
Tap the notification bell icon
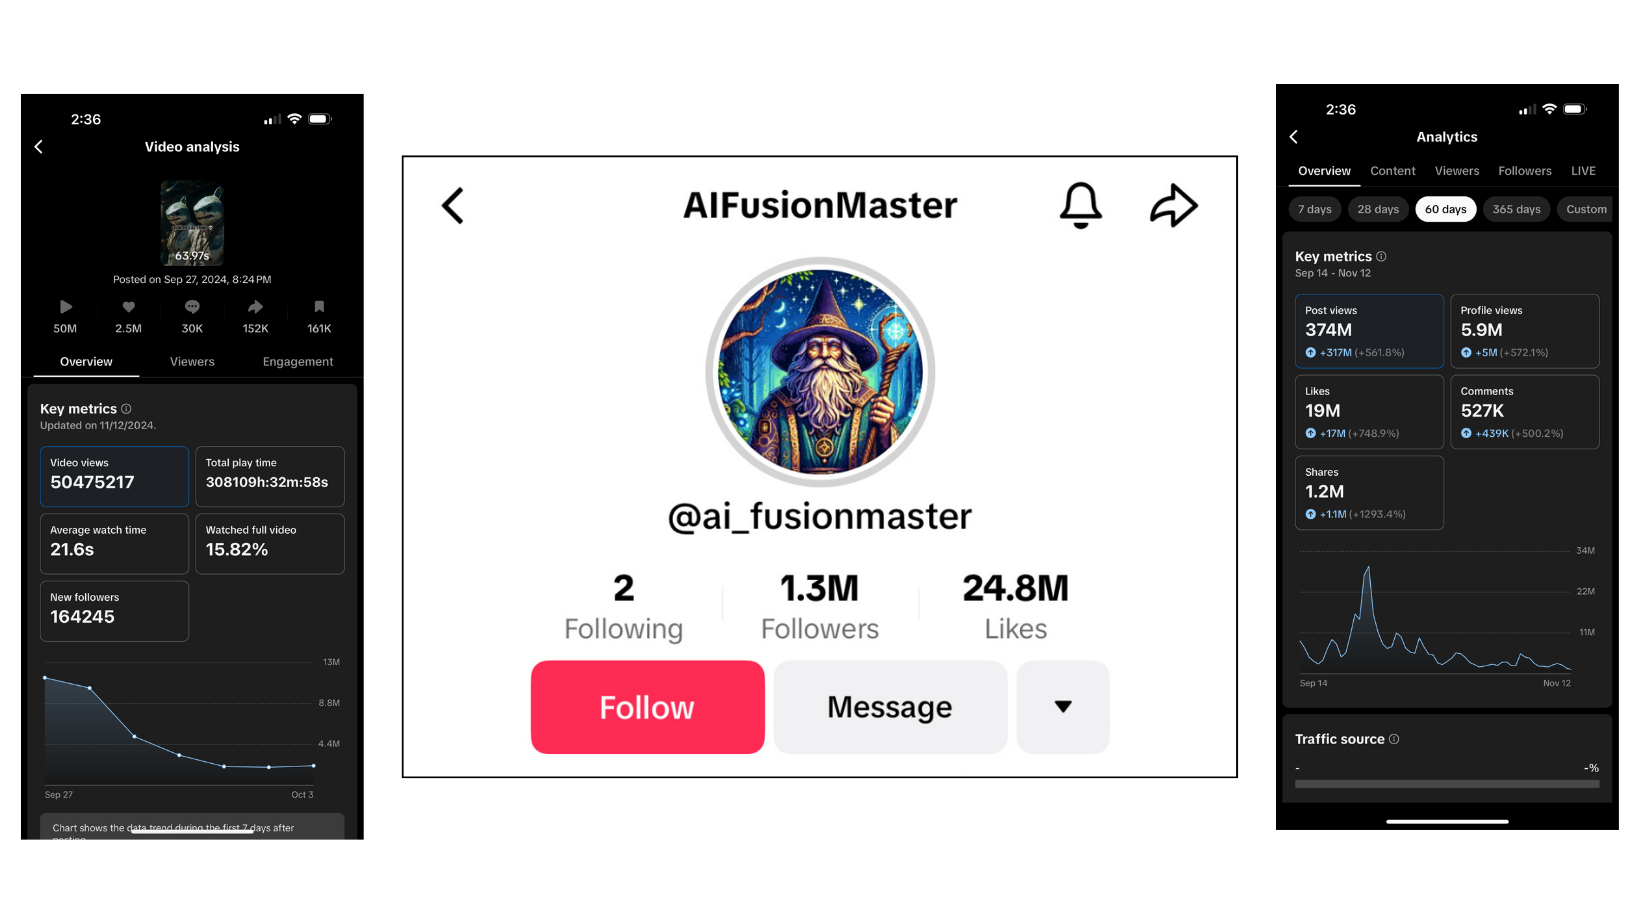[x=1080, y=205]
